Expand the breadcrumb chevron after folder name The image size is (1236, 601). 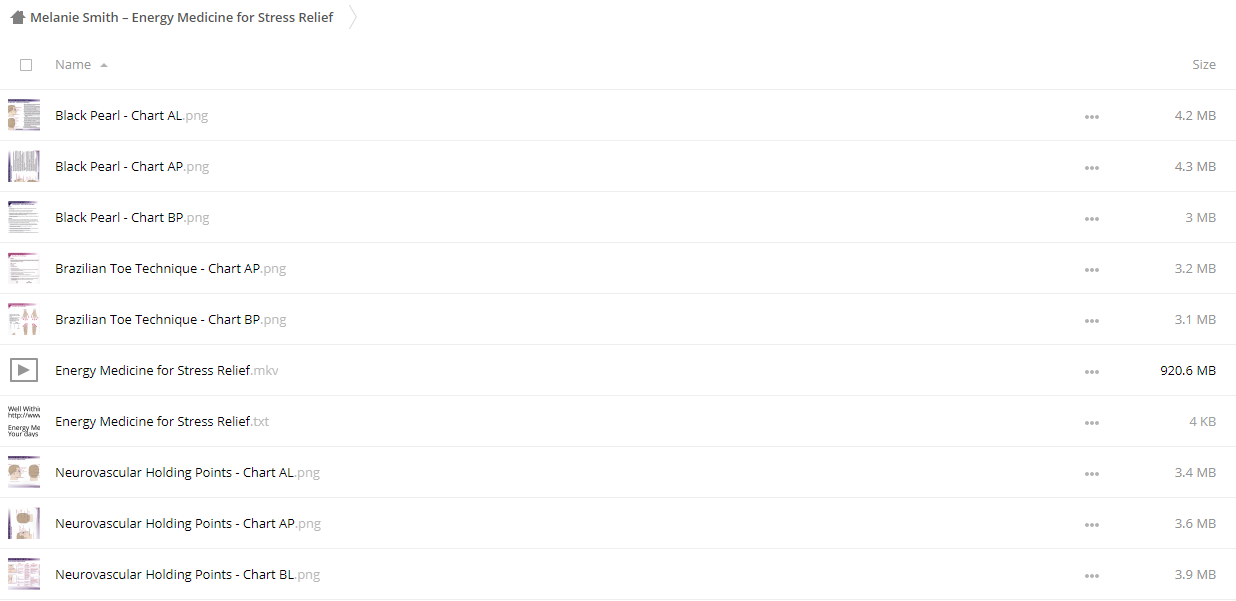pos(353,18)
